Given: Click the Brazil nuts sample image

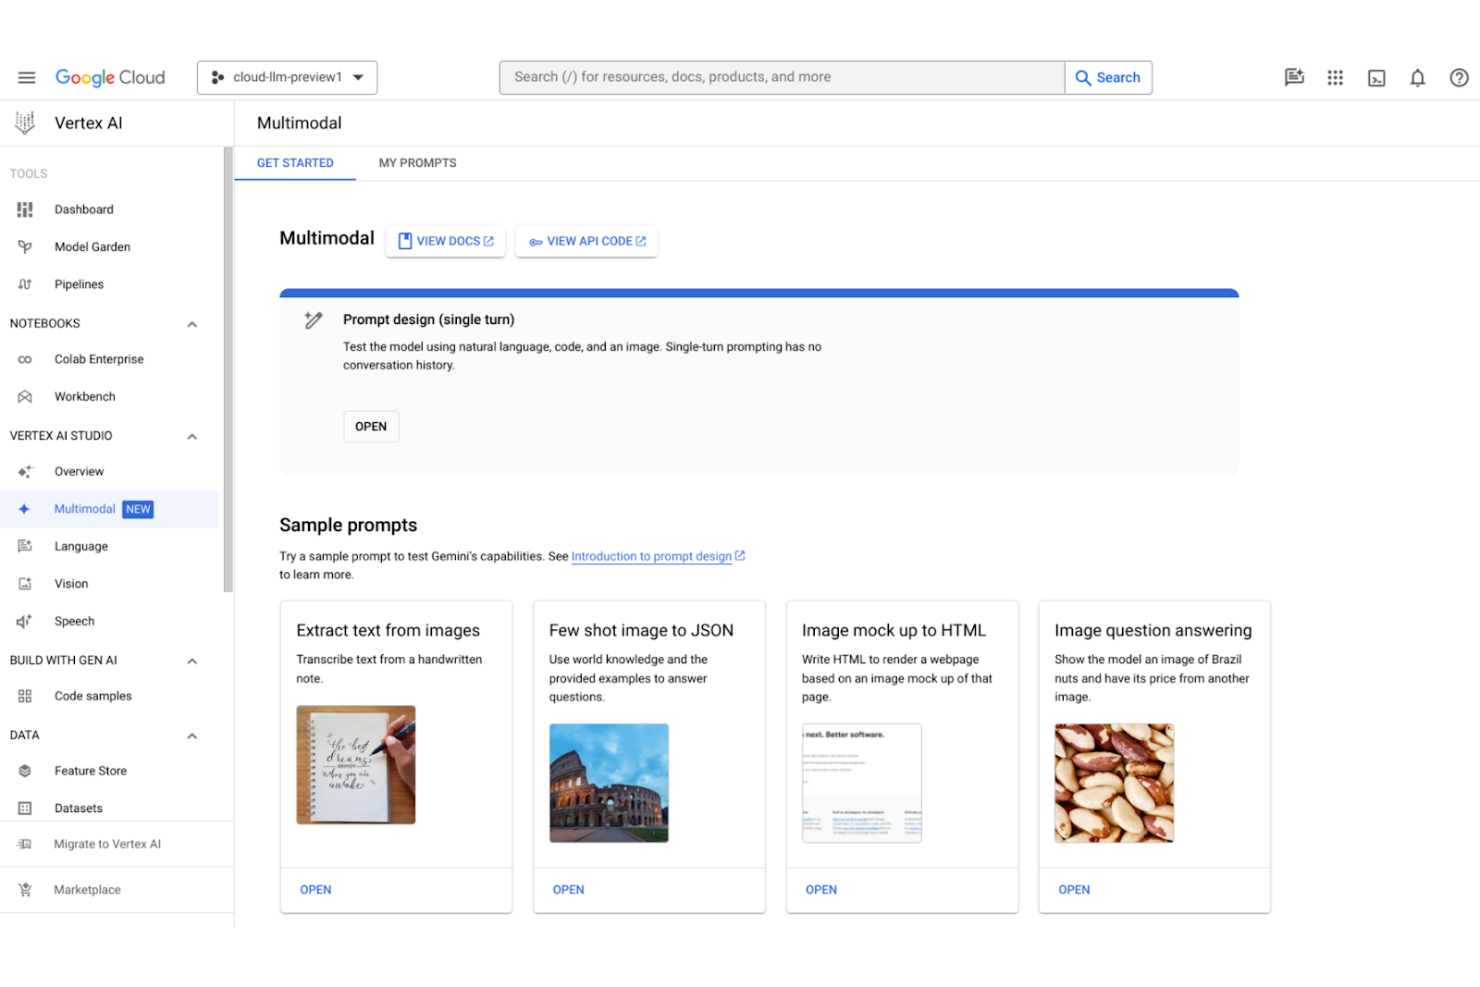Looking at the screenshot, I should [1113, 783].
